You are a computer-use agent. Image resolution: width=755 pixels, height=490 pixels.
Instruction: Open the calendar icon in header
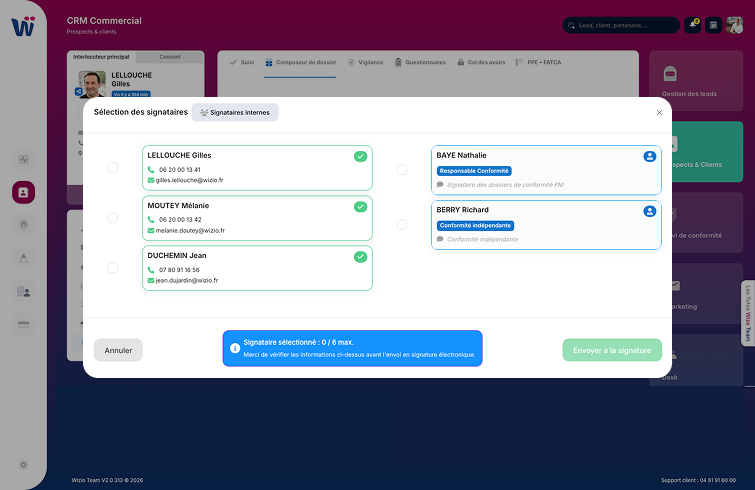coord(713,25)
